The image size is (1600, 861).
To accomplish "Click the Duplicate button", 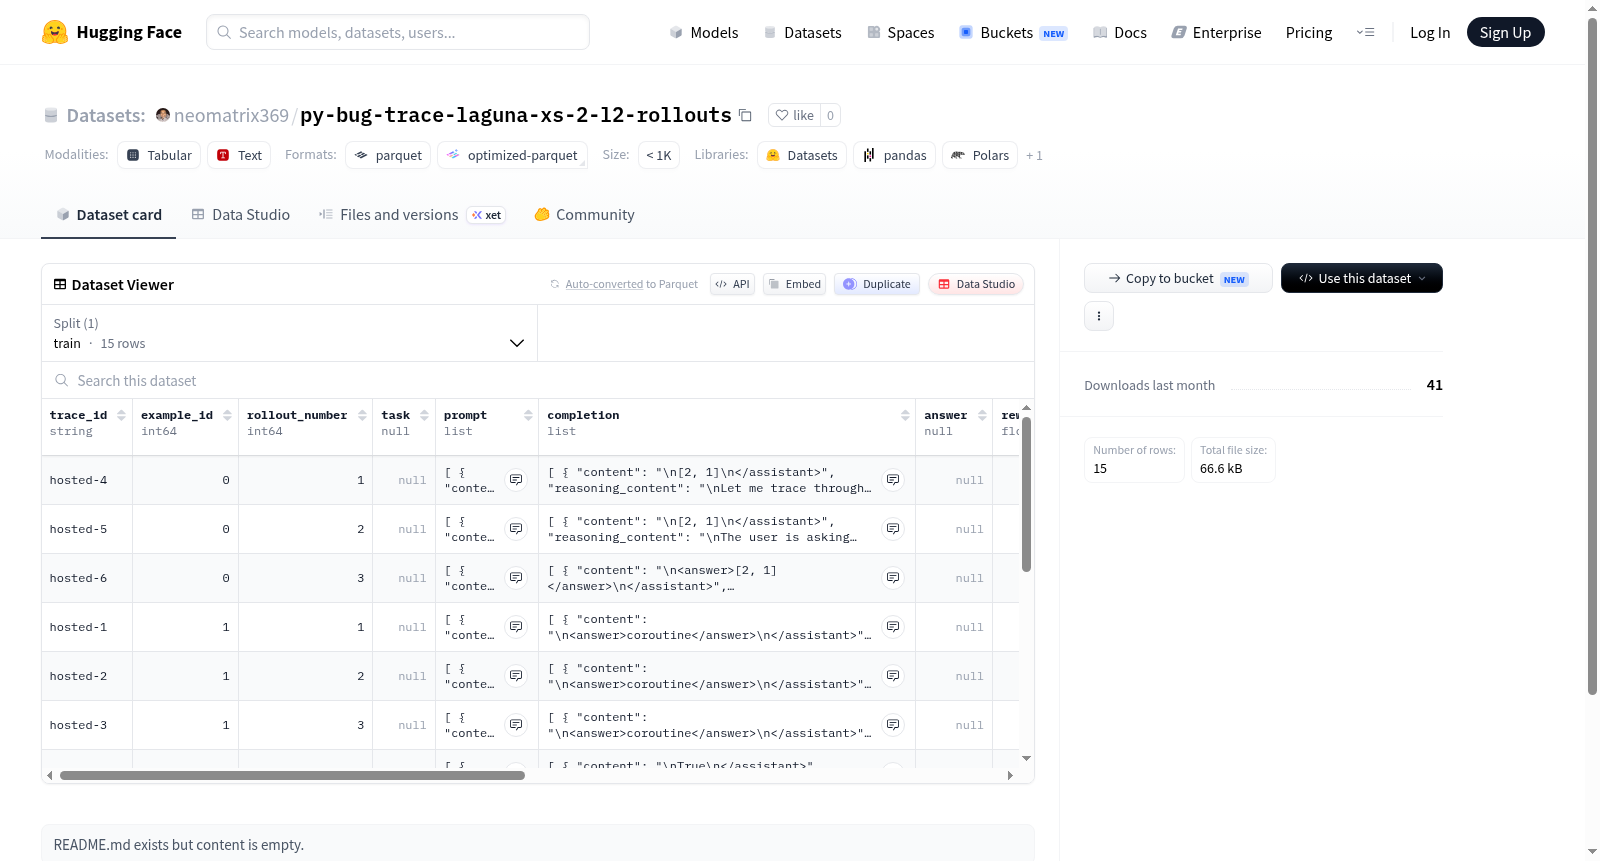I will coord(876,284).
